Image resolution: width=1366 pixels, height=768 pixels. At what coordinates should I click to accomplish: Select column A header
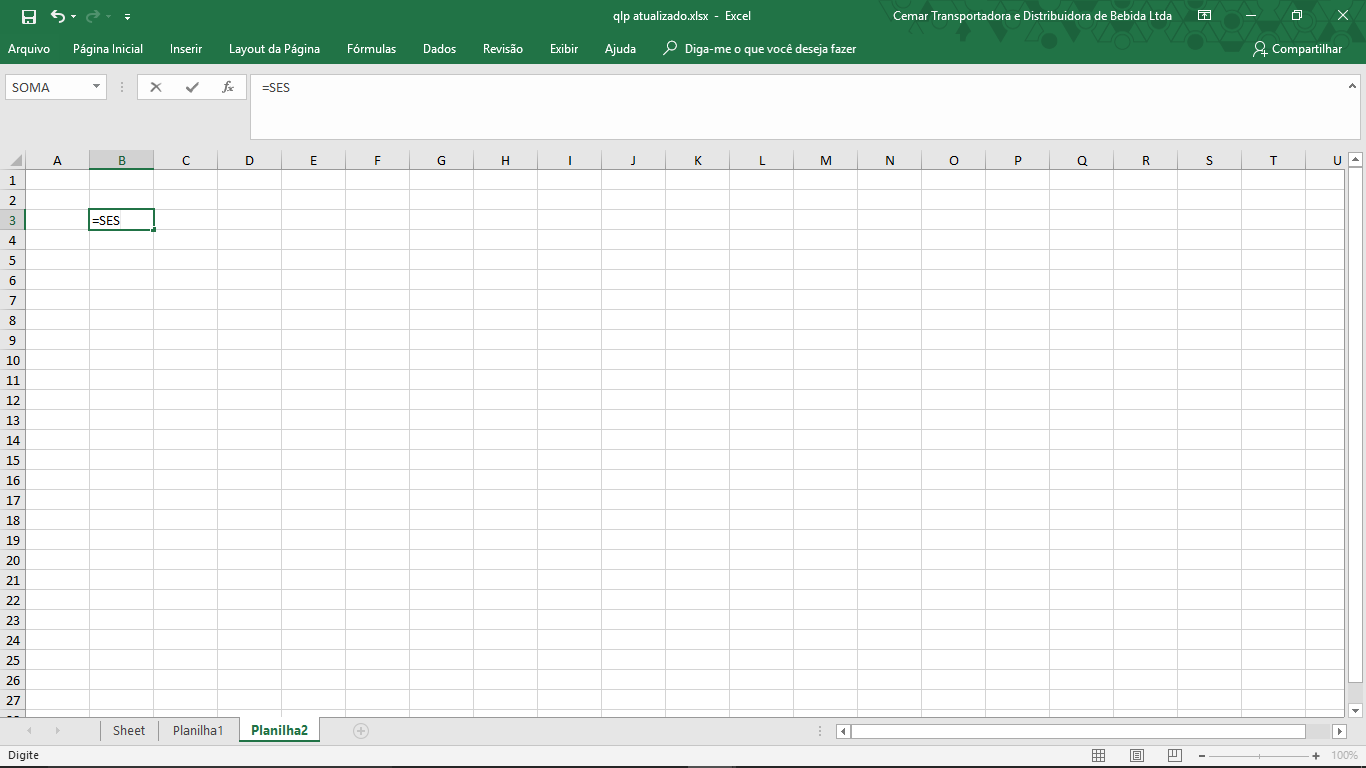57,160
